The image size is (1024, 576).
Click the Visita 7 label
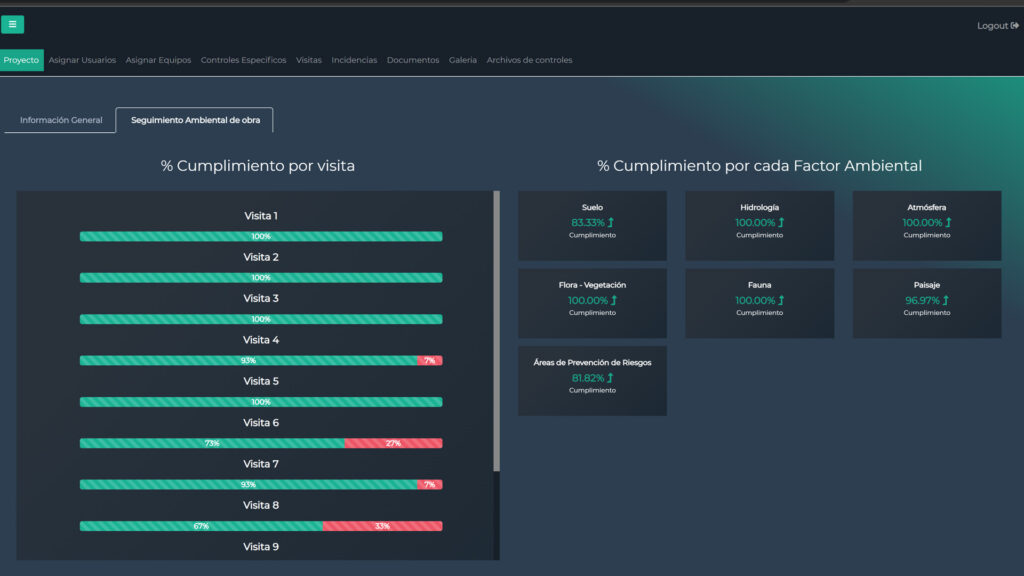click(x=261, y=464)
